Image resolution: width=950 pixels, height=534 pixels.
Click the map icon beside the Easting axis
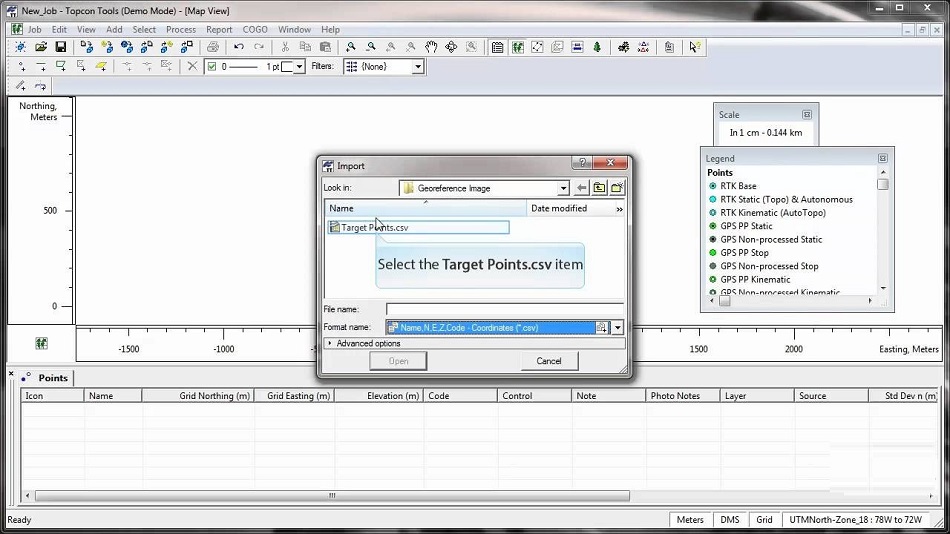41,344
